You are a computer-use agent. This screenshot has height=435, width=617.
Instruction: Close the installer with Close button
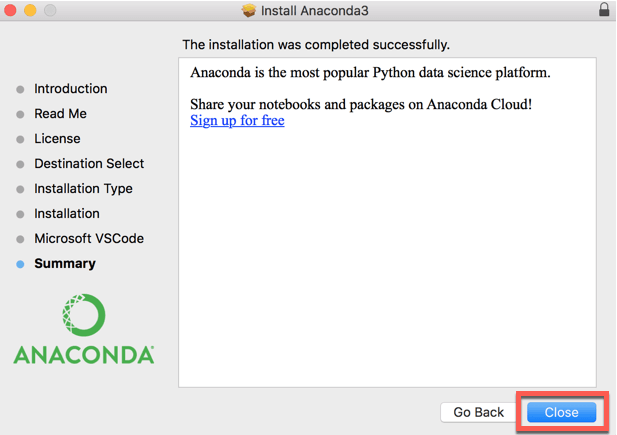coord(561,412)
